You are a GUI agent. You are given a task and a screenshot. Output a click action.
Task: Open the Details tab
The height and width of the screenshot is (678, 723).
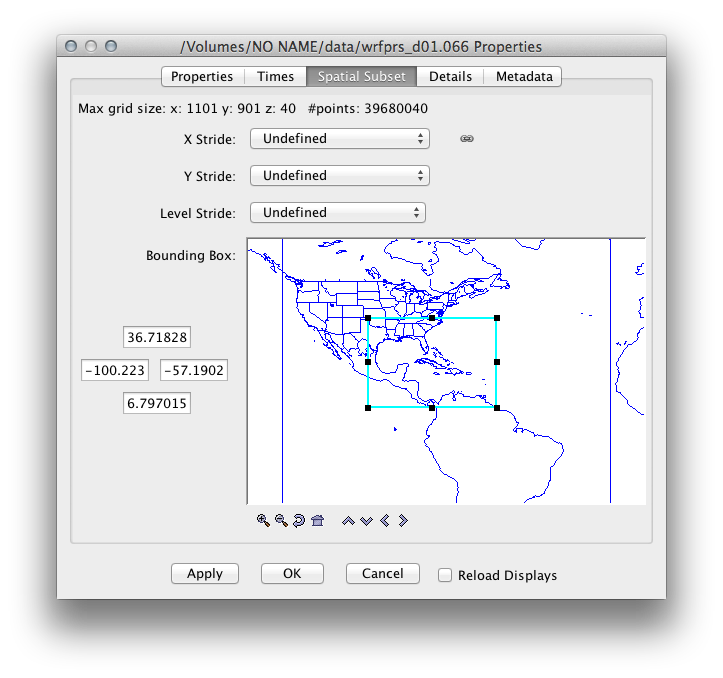(x=450, y=77)
